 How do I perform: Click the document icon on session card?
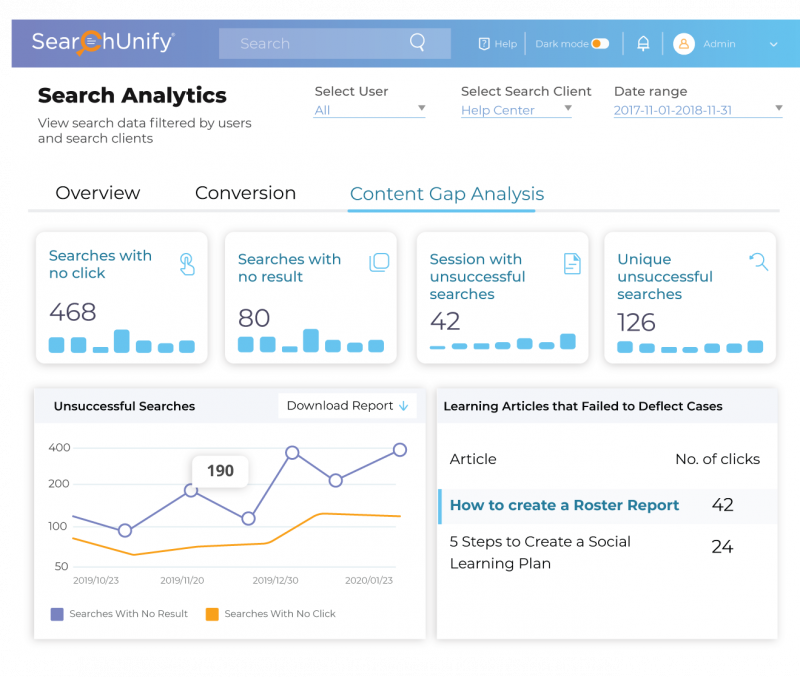572,264
